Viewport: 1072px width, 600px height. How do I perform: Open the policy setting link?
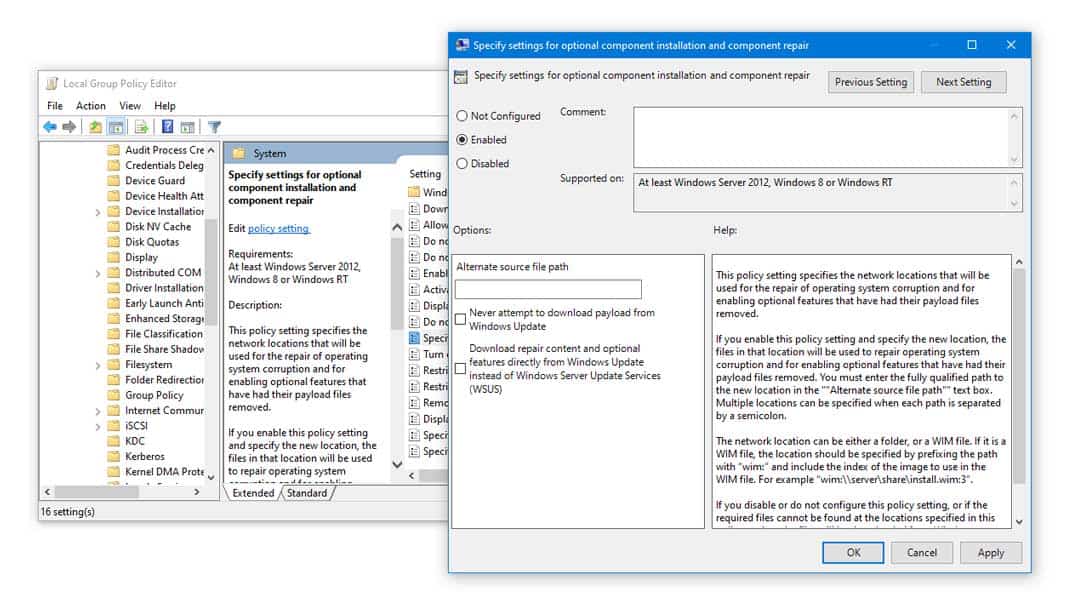coord(278,228)
